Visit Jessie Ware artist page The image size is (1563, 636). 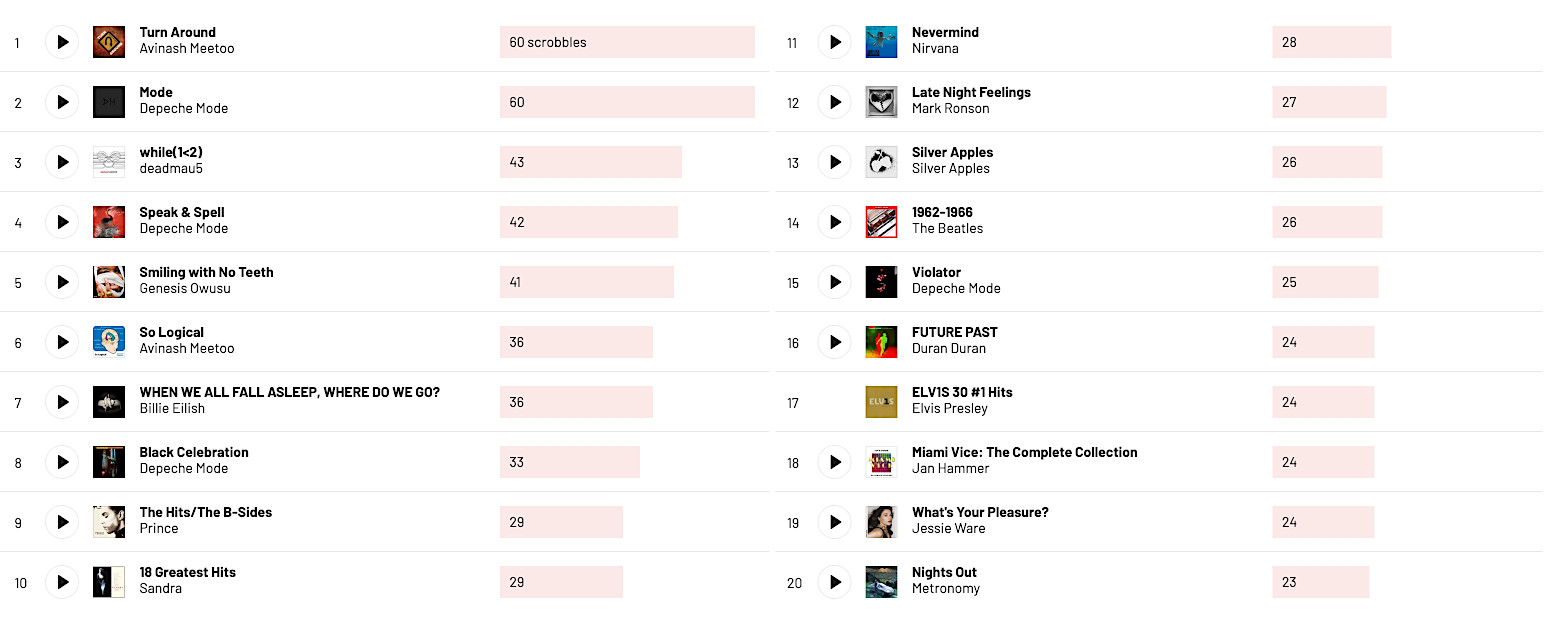(x=948, y=529)
